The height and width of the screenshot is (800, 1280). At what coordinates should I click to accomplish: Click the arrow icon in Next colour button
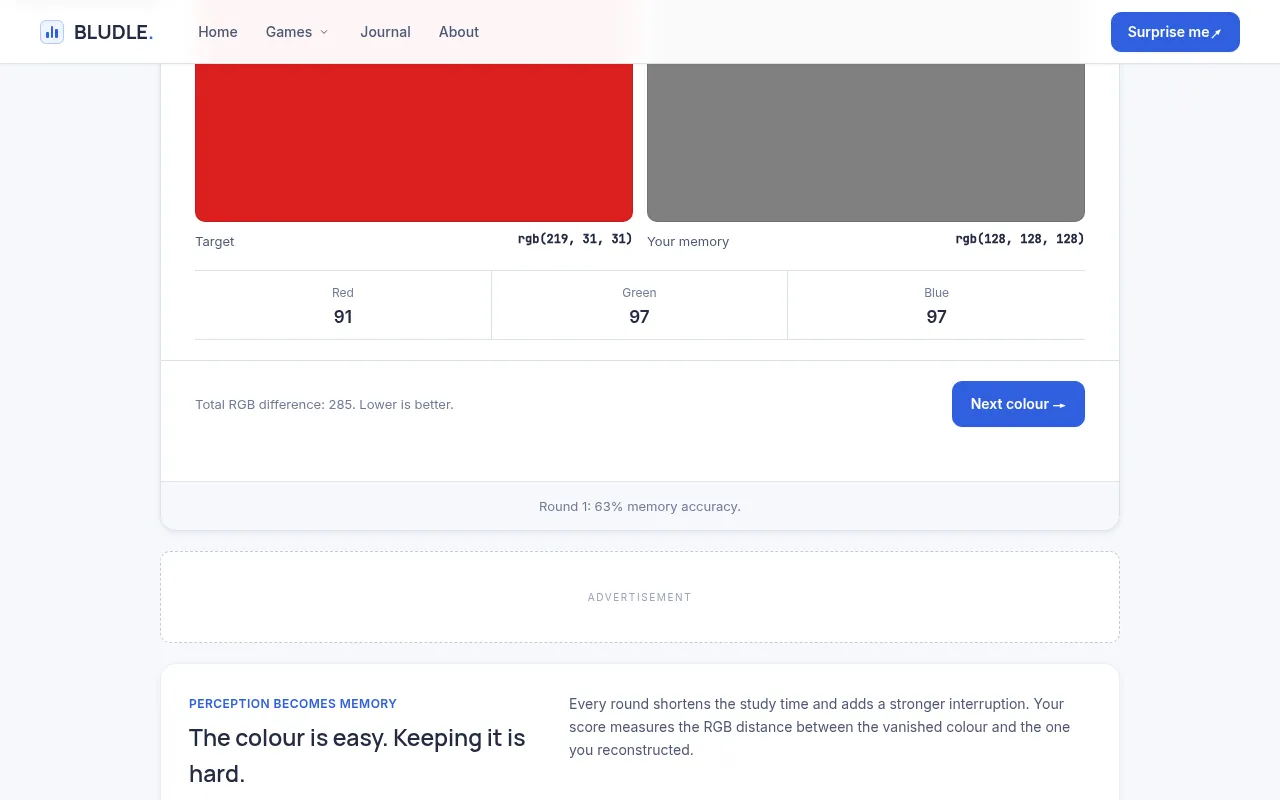tap(1060, 405)
